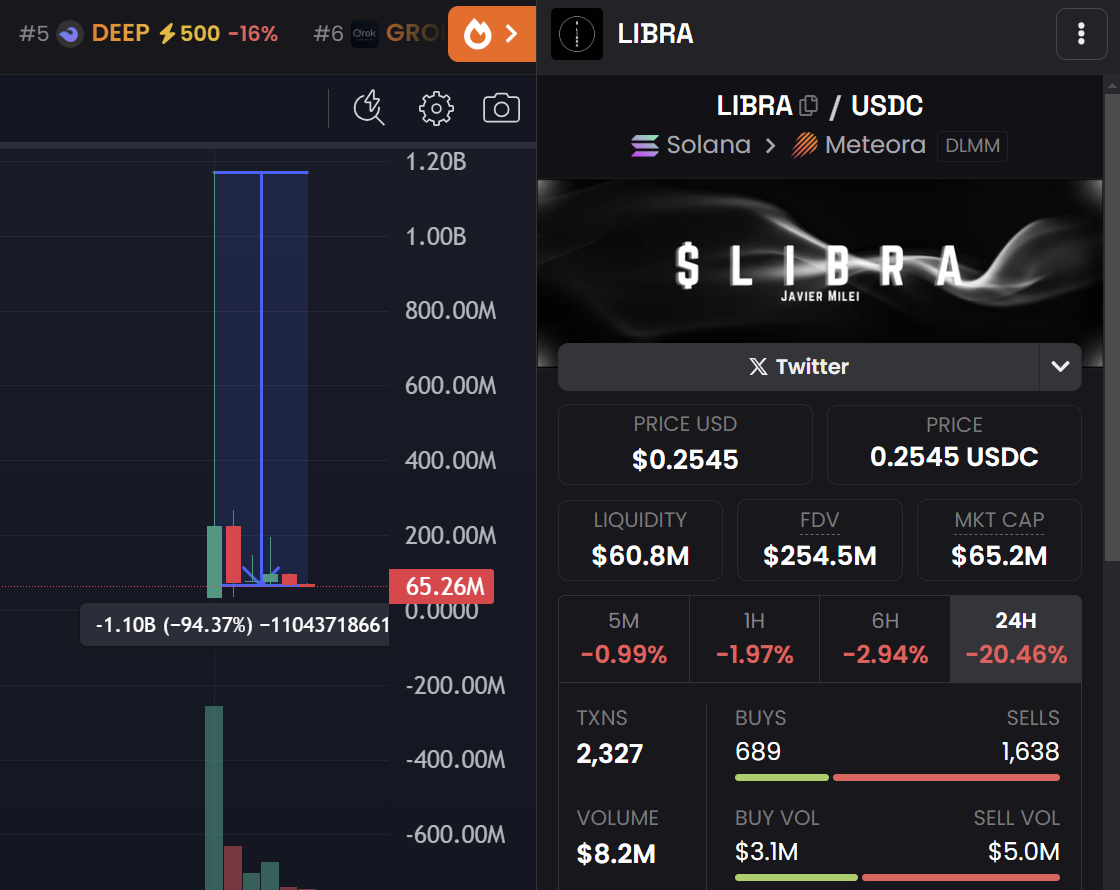The height and width of the screenshot is (890, 1120).
Task: Select the 6H timeframe tab
Action: (x=885, y=639)
